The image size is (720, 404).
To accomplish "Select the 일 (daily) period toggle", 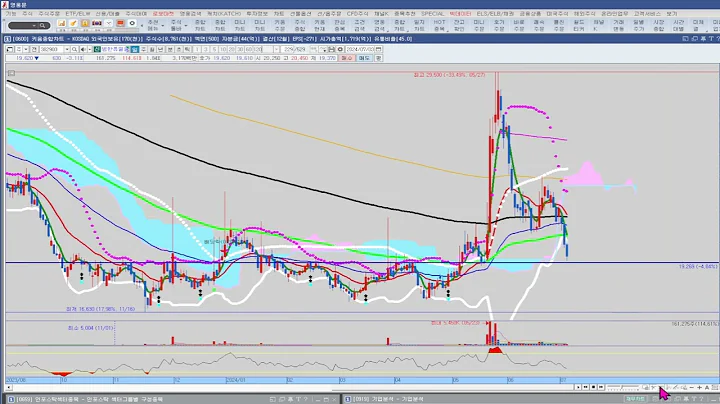I will click(x=135, y=49).
